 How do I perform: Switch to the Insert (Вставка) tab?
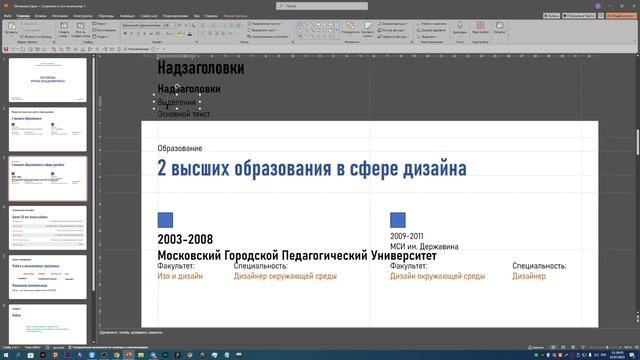(x=40, y=16)
